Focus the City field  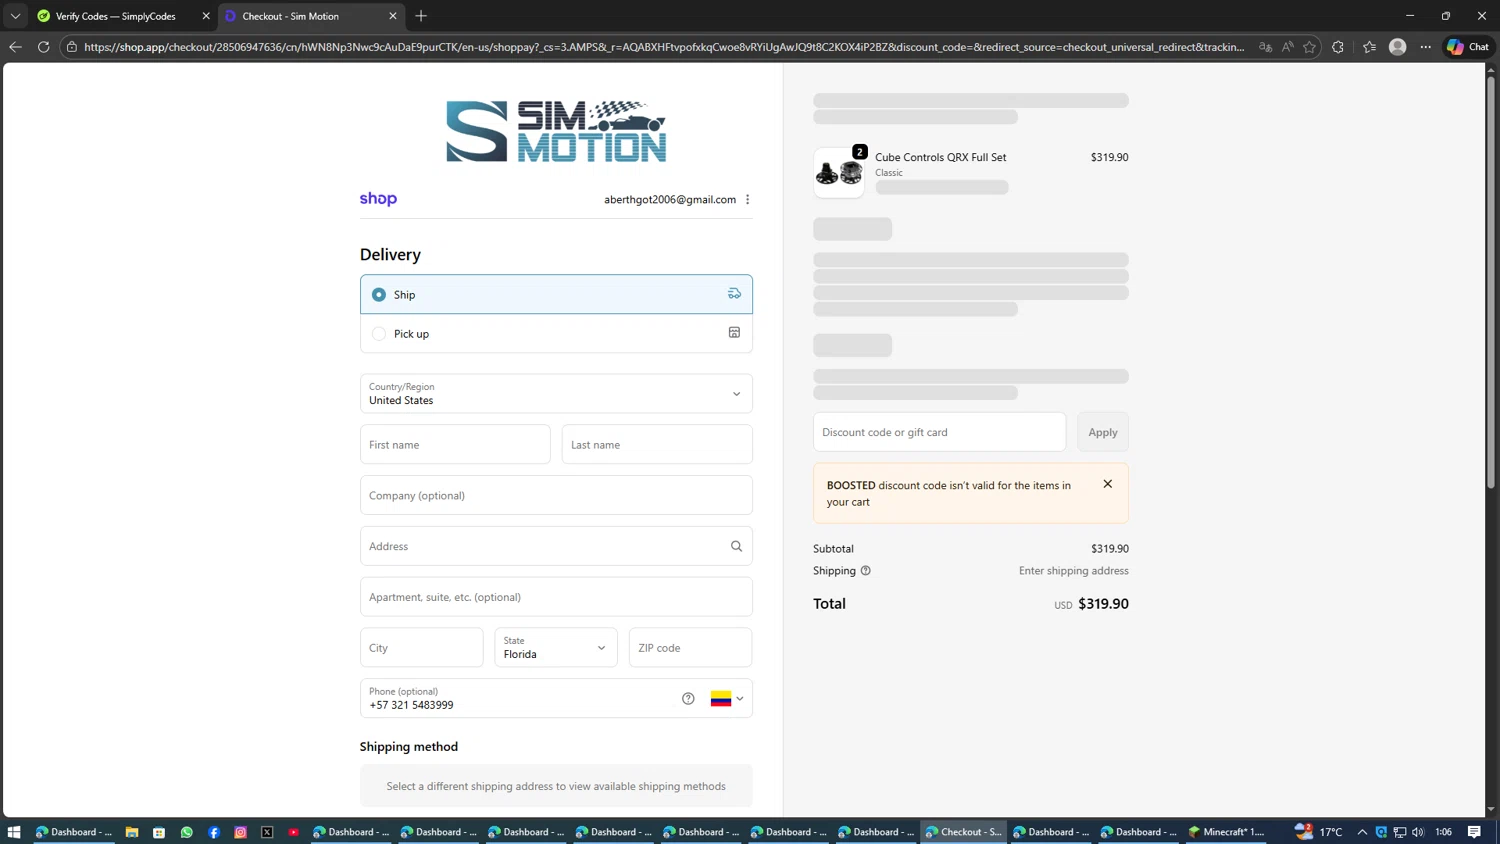[421, 647]
